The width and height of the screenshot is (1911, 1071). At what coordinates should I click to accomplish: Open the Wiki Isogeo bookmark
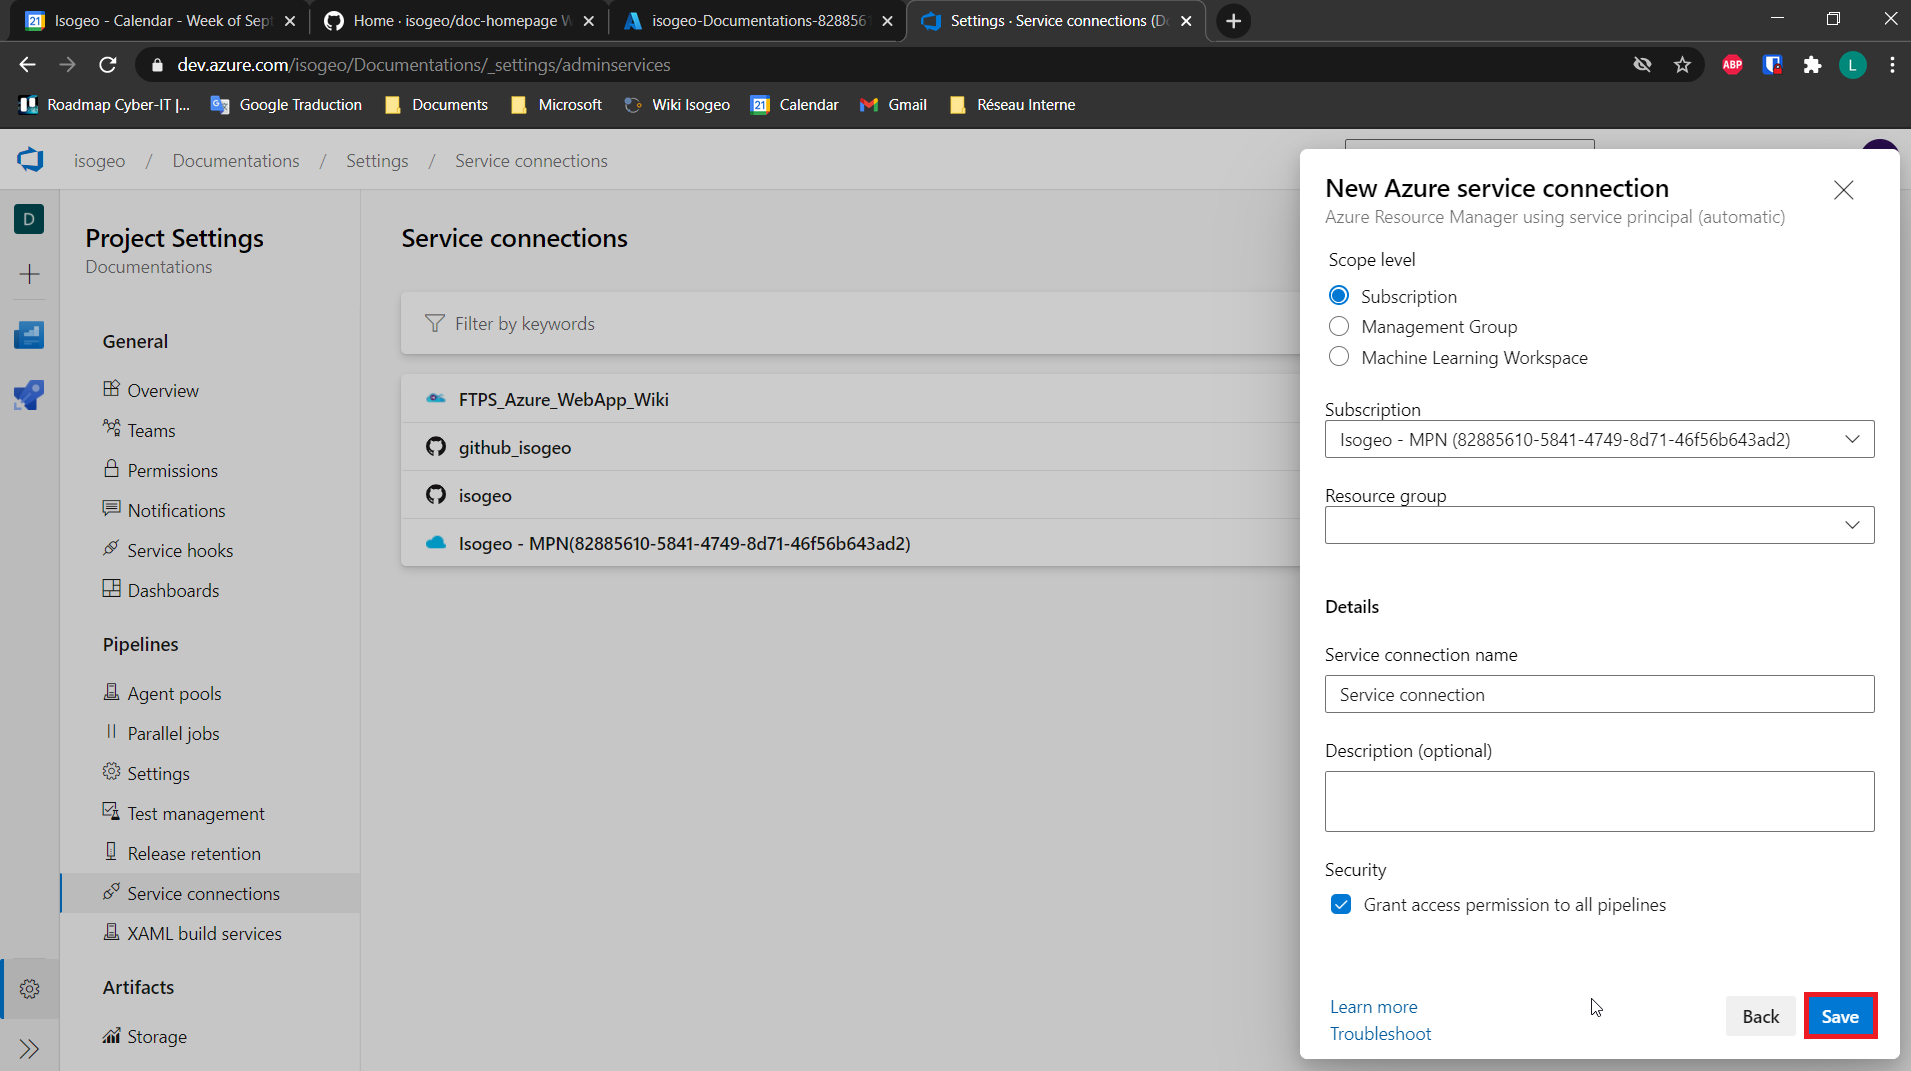pyautogui.click(x=677, y=104)
